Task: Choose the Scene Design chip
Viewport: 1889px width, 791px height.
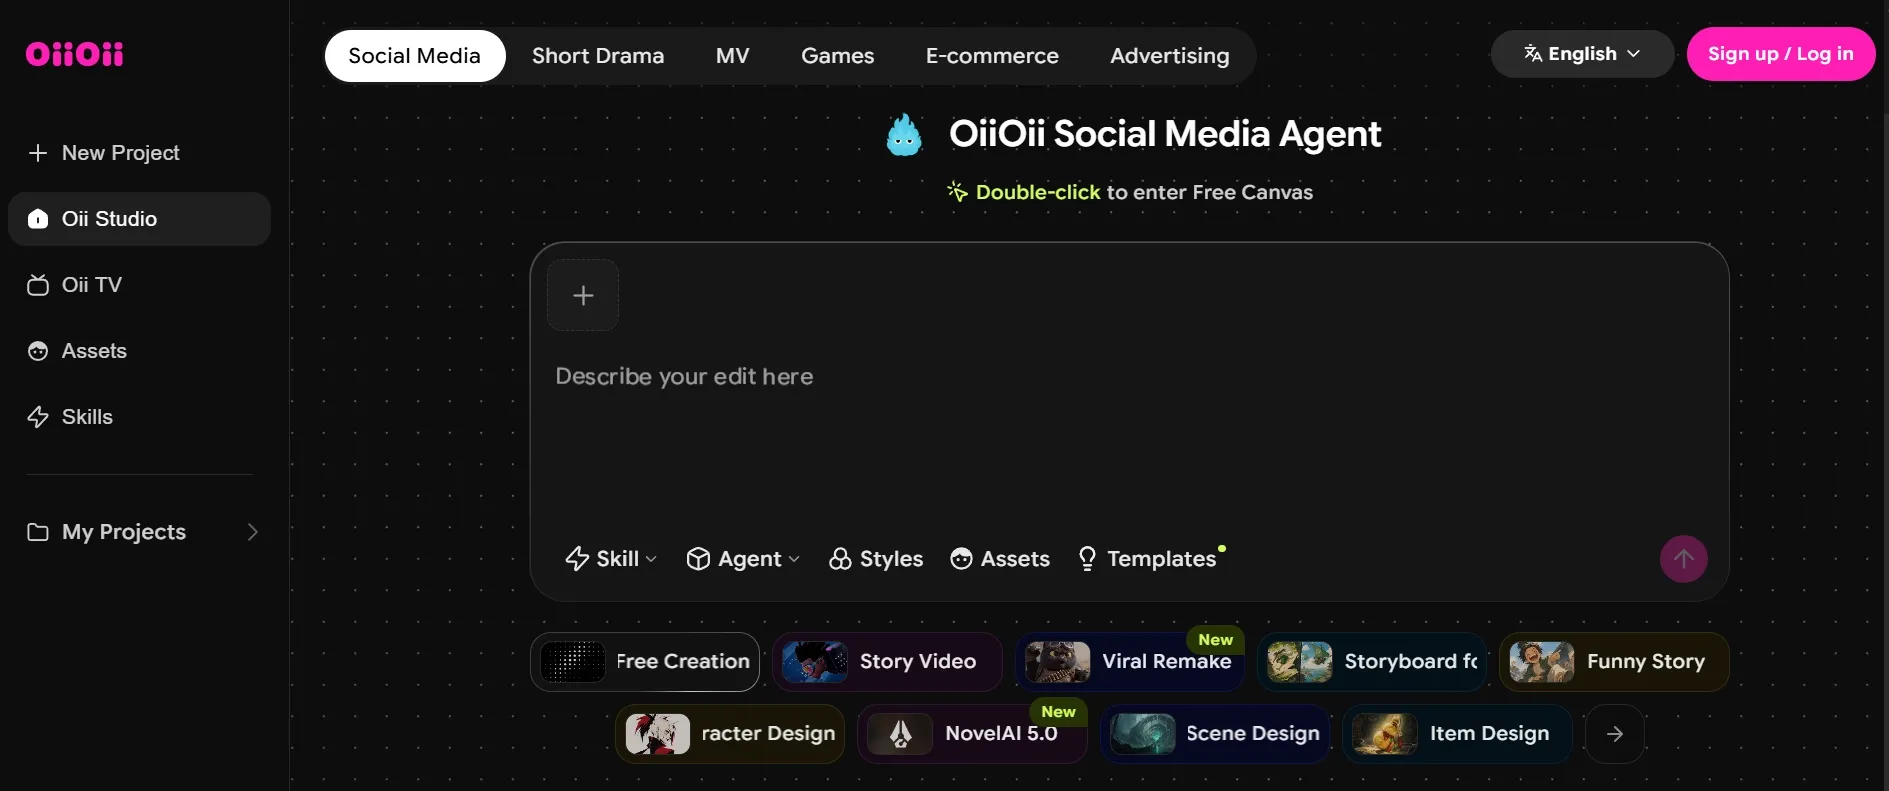Action: (1215, 734)
